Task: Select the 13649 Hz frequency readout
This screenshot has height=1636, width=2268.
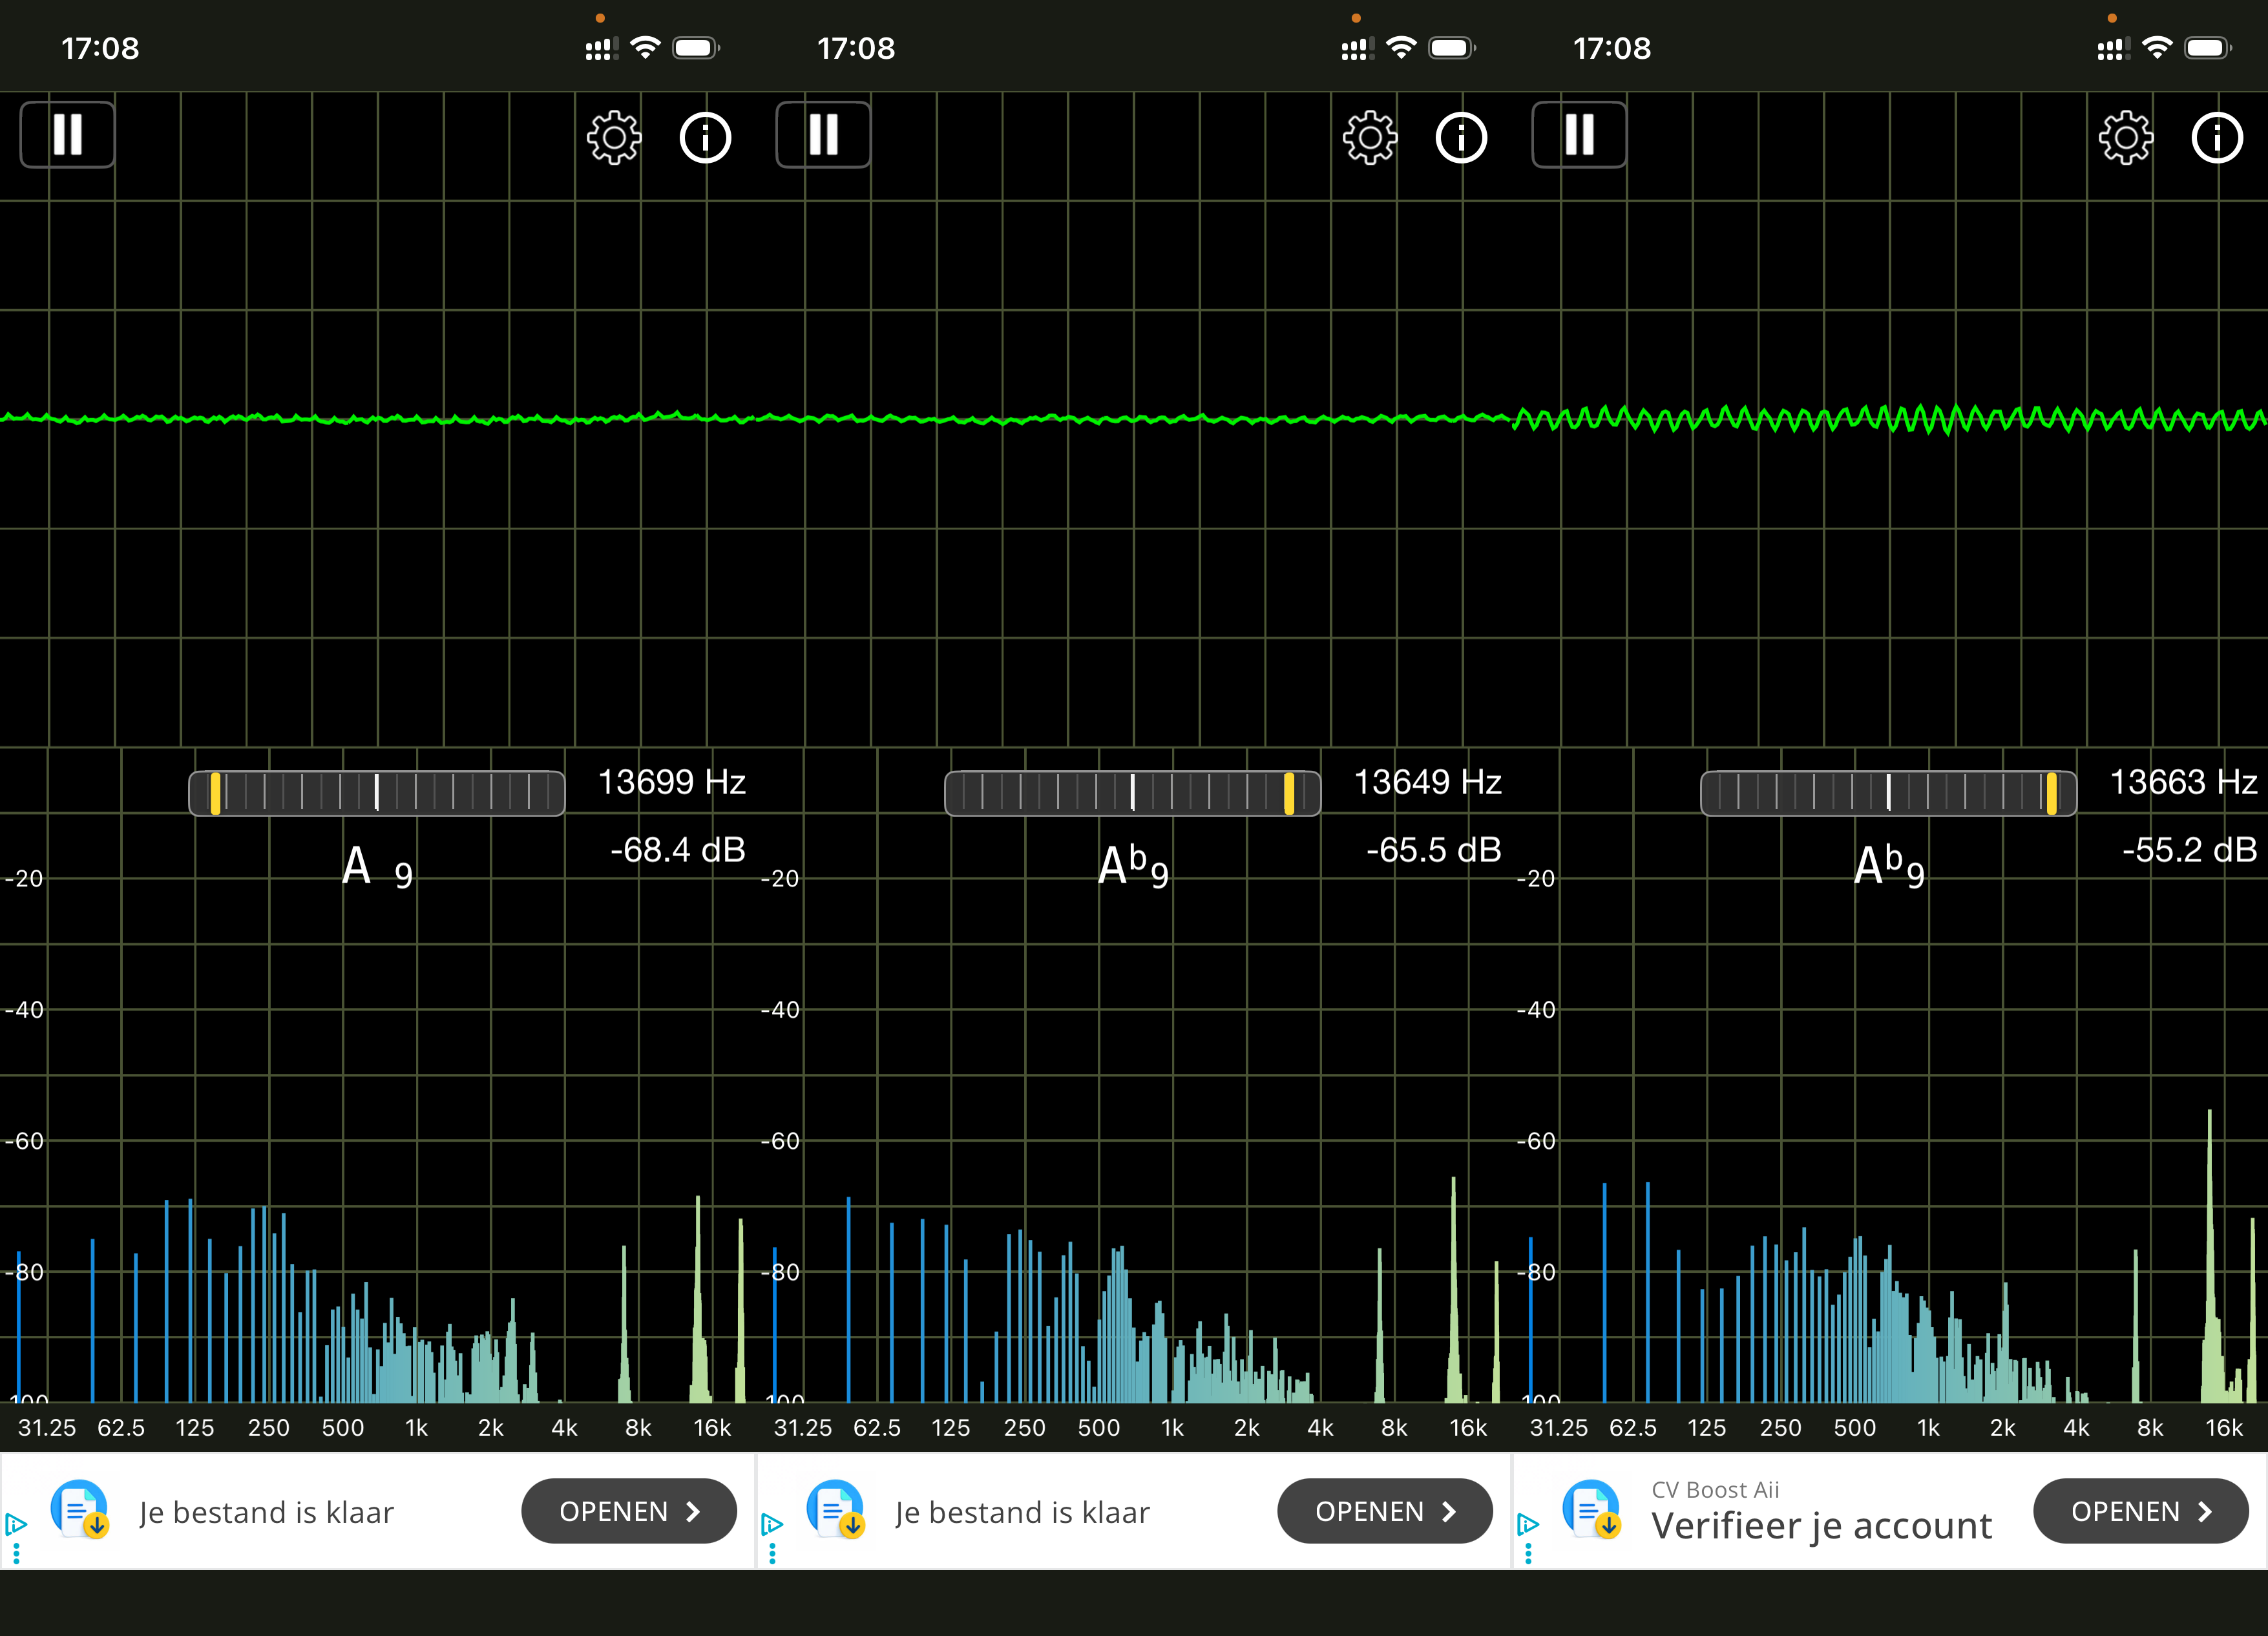Action: [1428, 782]
